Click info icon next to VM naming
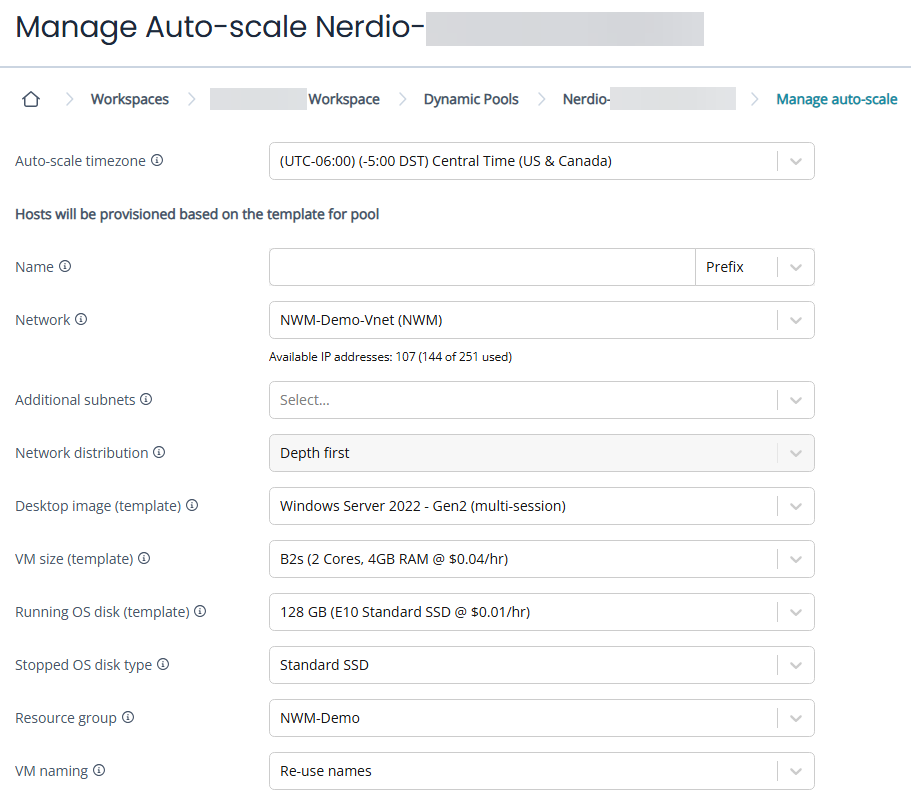Image resolution: width=911 pixels, height=800 pixels. pyautogui.click(x=99, y=770)
